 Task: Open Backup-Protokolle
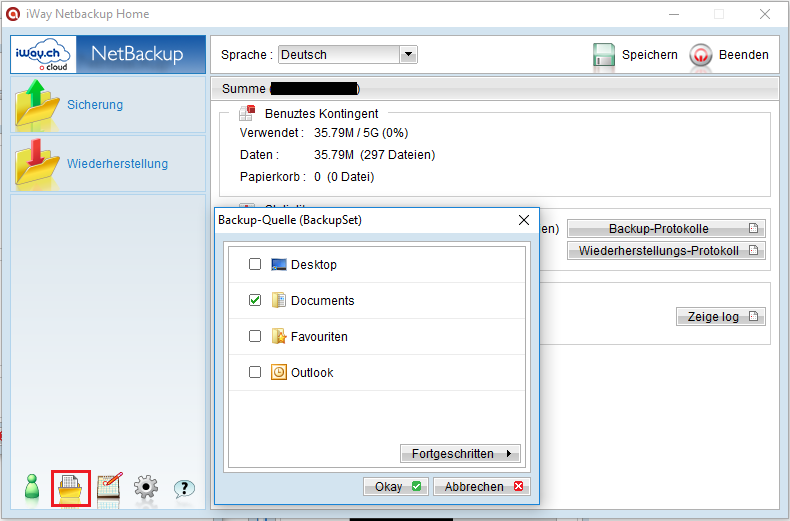pyautogui.click(x=666, y=229)
